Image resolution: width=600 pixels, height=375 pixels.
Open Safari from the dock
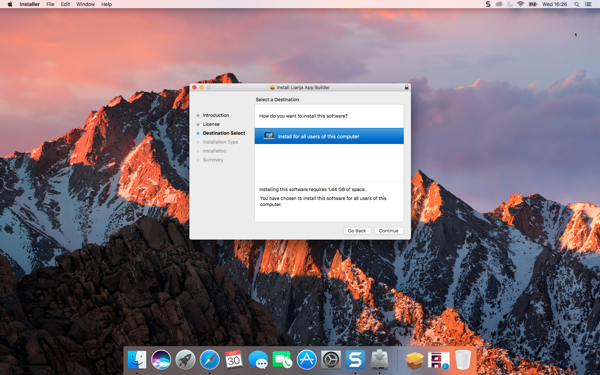click(210, 360)
